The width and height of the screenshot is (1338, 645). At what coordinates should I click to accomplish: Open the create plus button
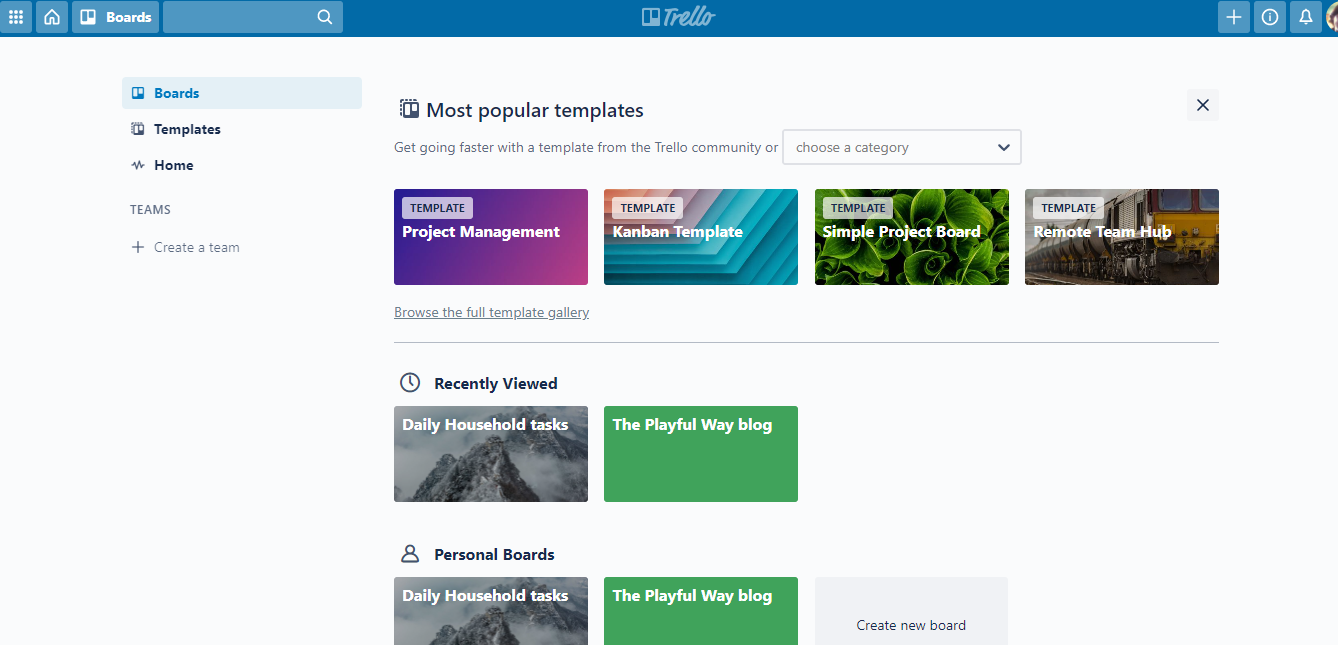[1234, 17]
